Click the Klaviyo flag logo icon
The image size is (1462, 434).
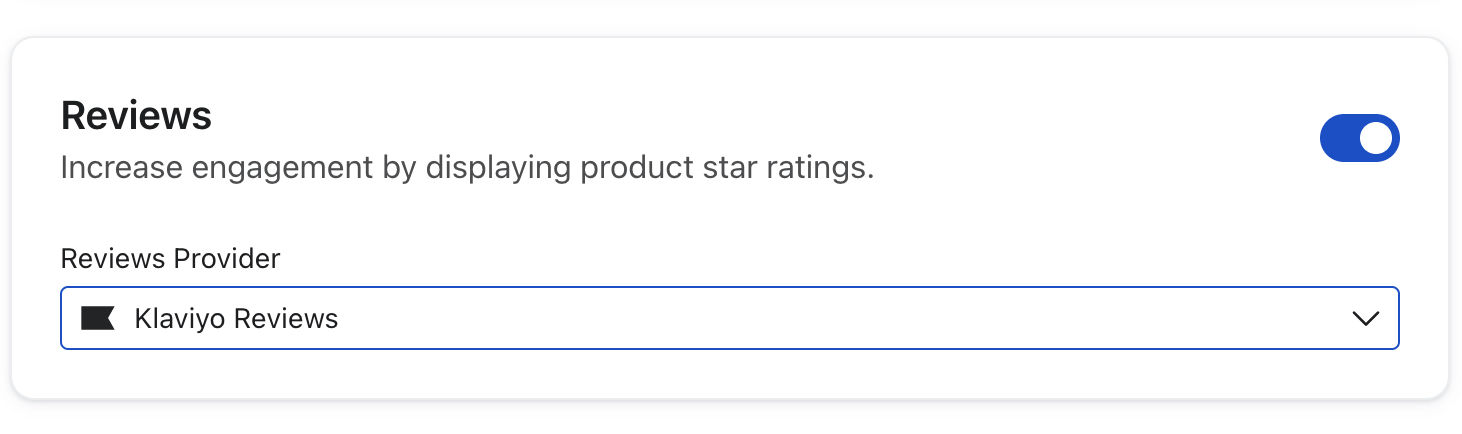tap(98, 319)
